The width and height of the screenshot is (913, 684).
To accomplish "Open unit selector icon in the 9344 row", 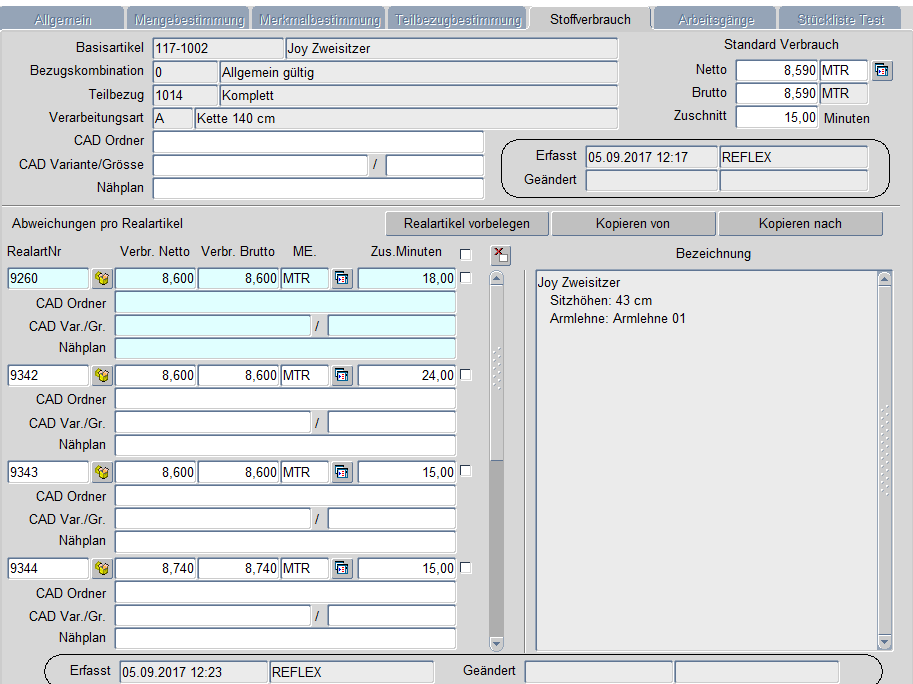I will pyautogui.click(x=342, y=569).
